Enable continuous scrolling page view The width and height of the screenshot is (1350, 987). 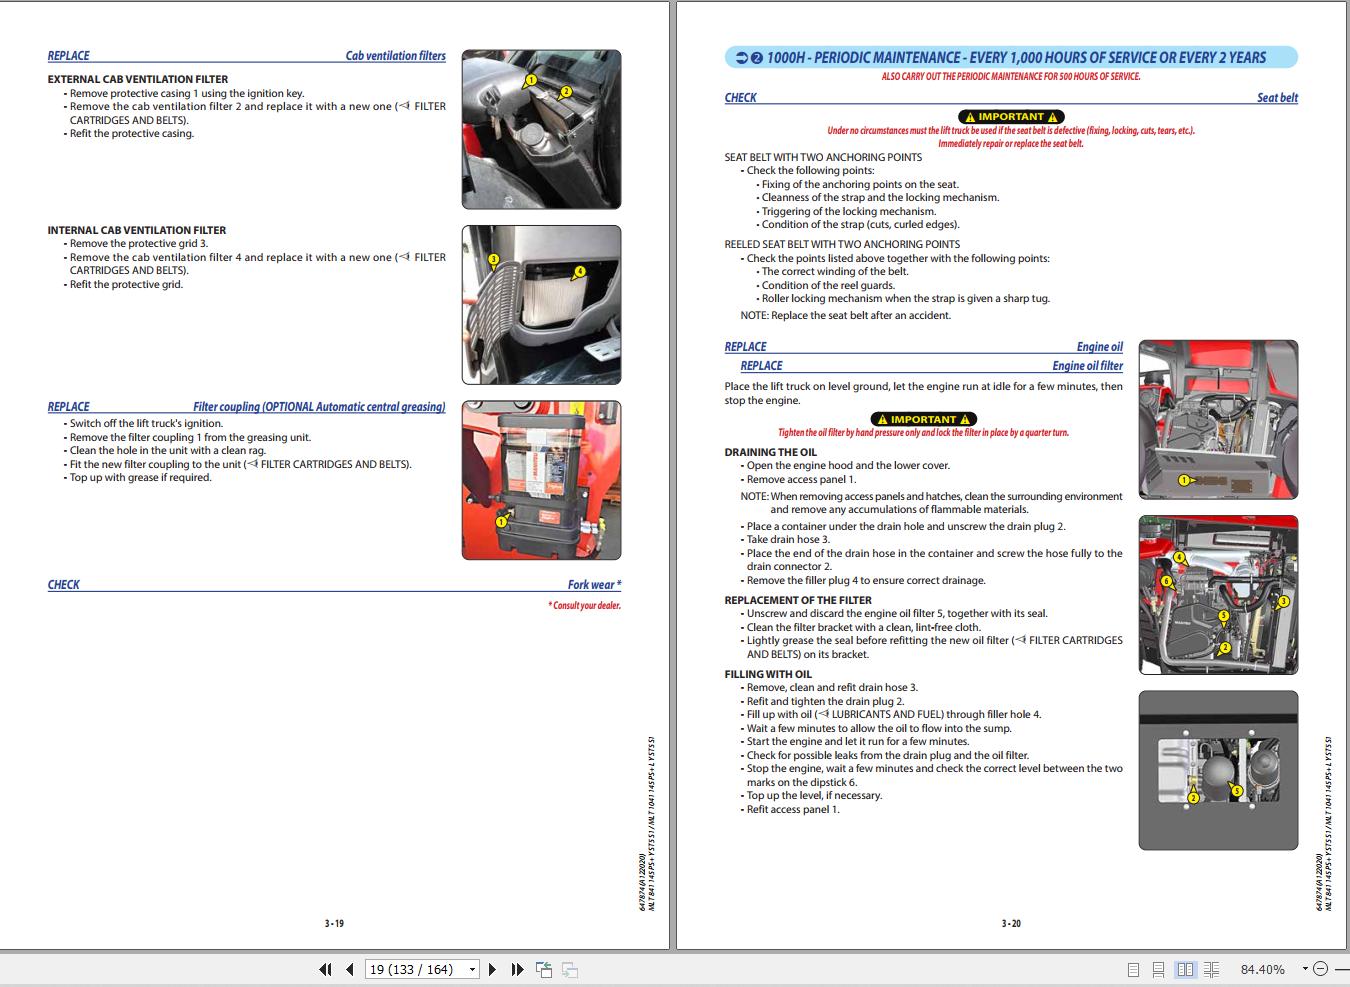tap(1159, 969)
